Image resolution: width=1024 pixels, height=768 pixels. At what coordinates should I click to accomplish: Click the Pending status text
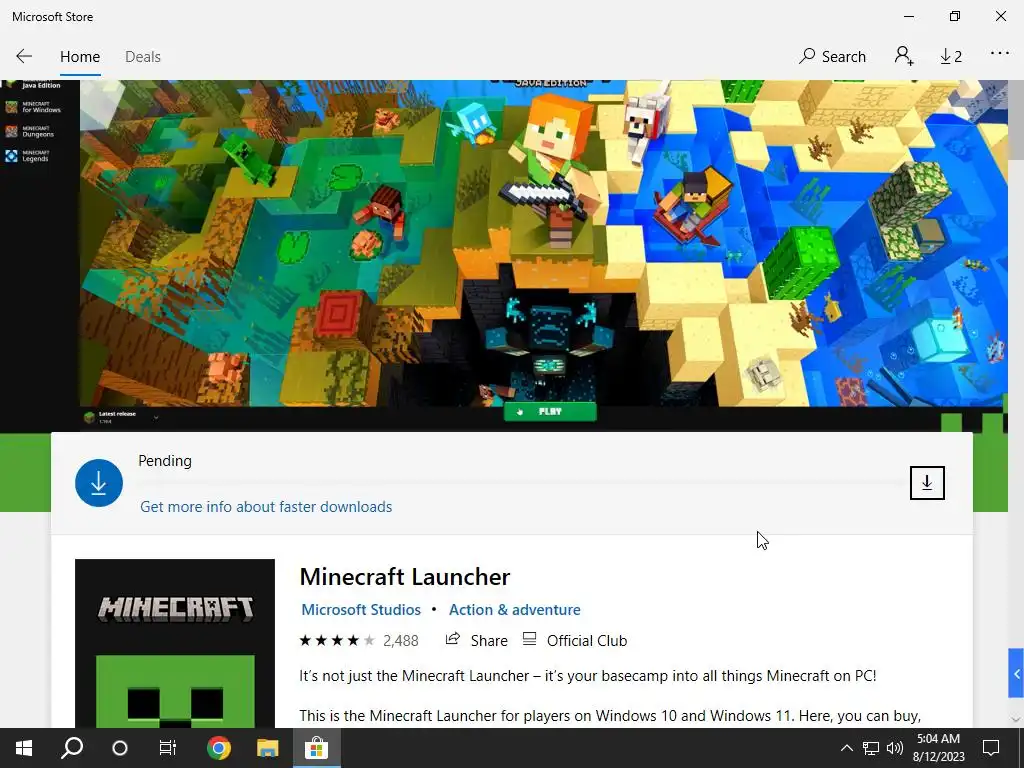tap(165, 461)
